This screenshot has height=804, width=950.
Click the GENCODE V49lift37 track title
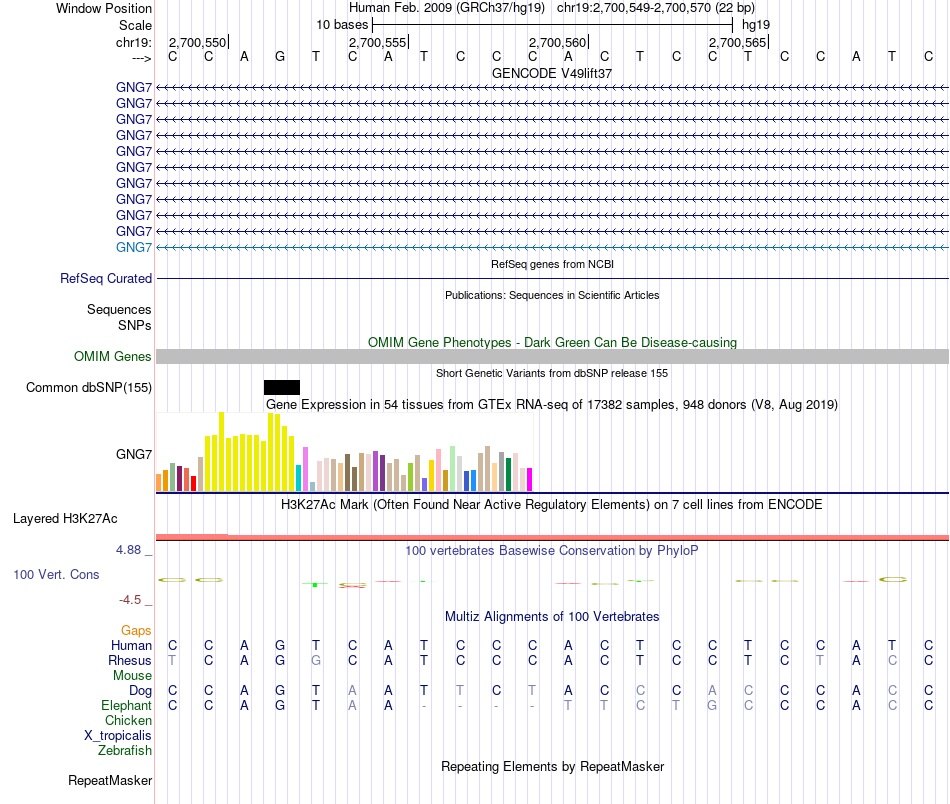(552, 73)
